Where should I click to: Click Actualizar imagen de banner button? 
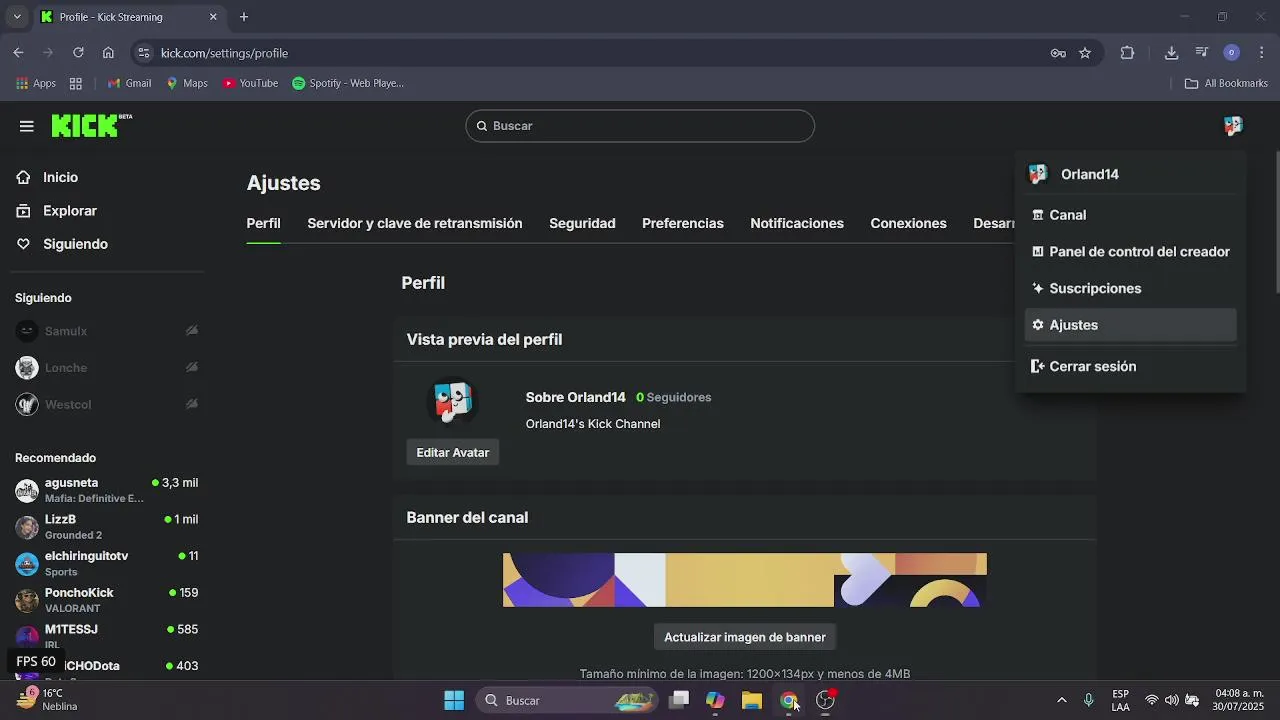pyautogui.click(x=745, y=637)
